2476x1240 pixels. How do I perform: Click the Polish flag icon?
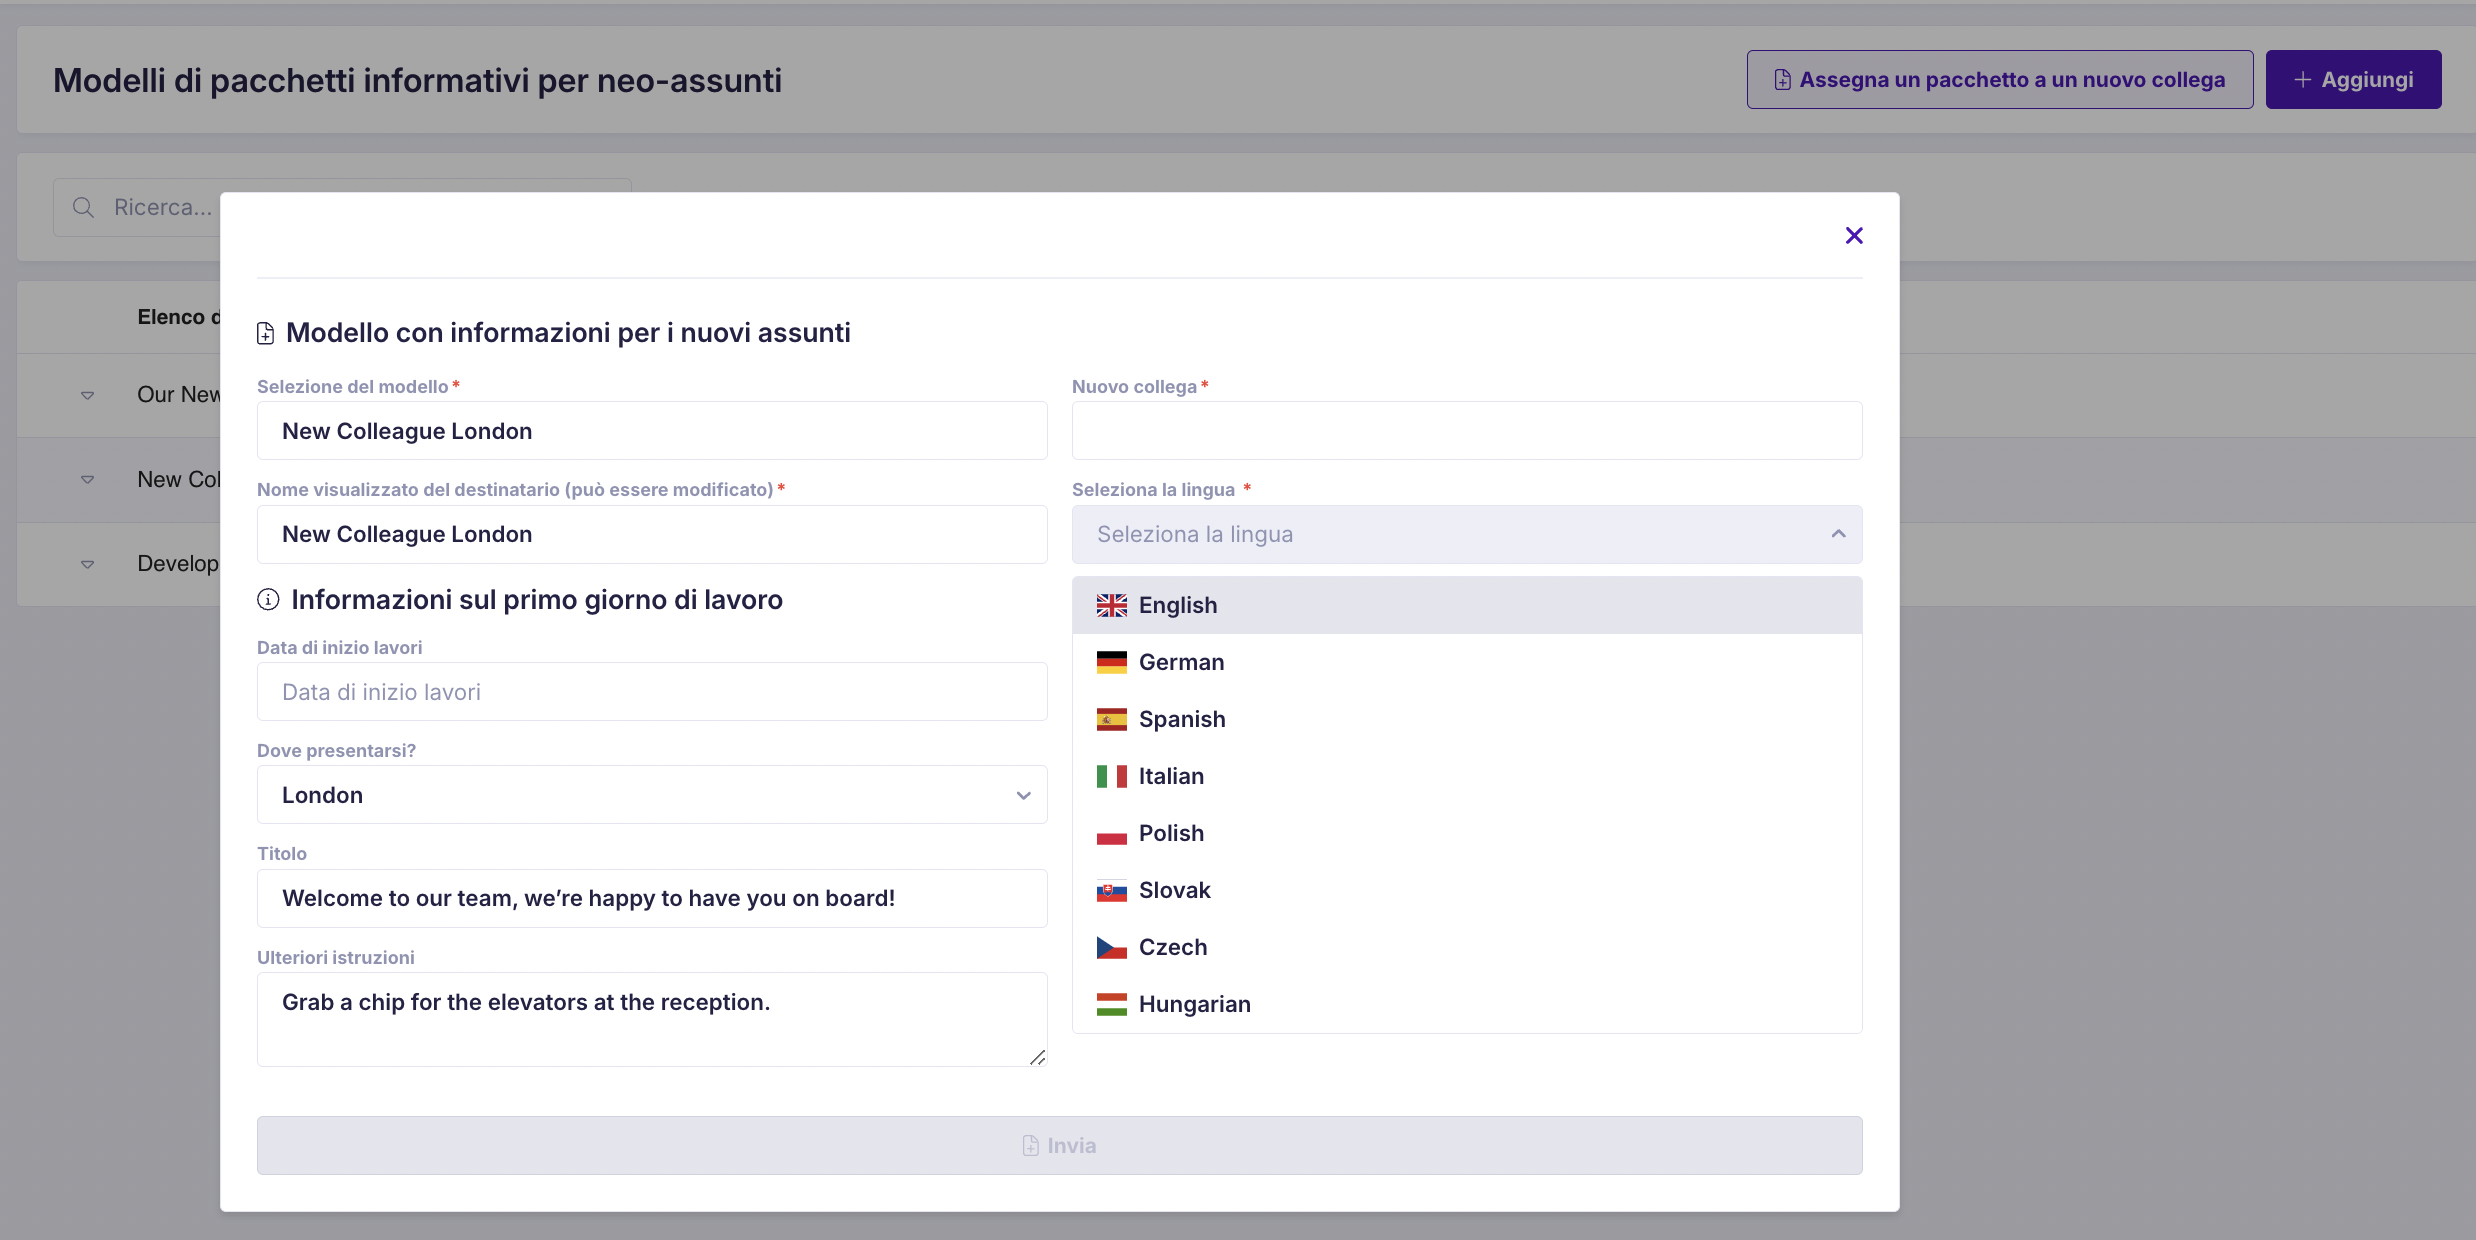tap(1111, 833)
